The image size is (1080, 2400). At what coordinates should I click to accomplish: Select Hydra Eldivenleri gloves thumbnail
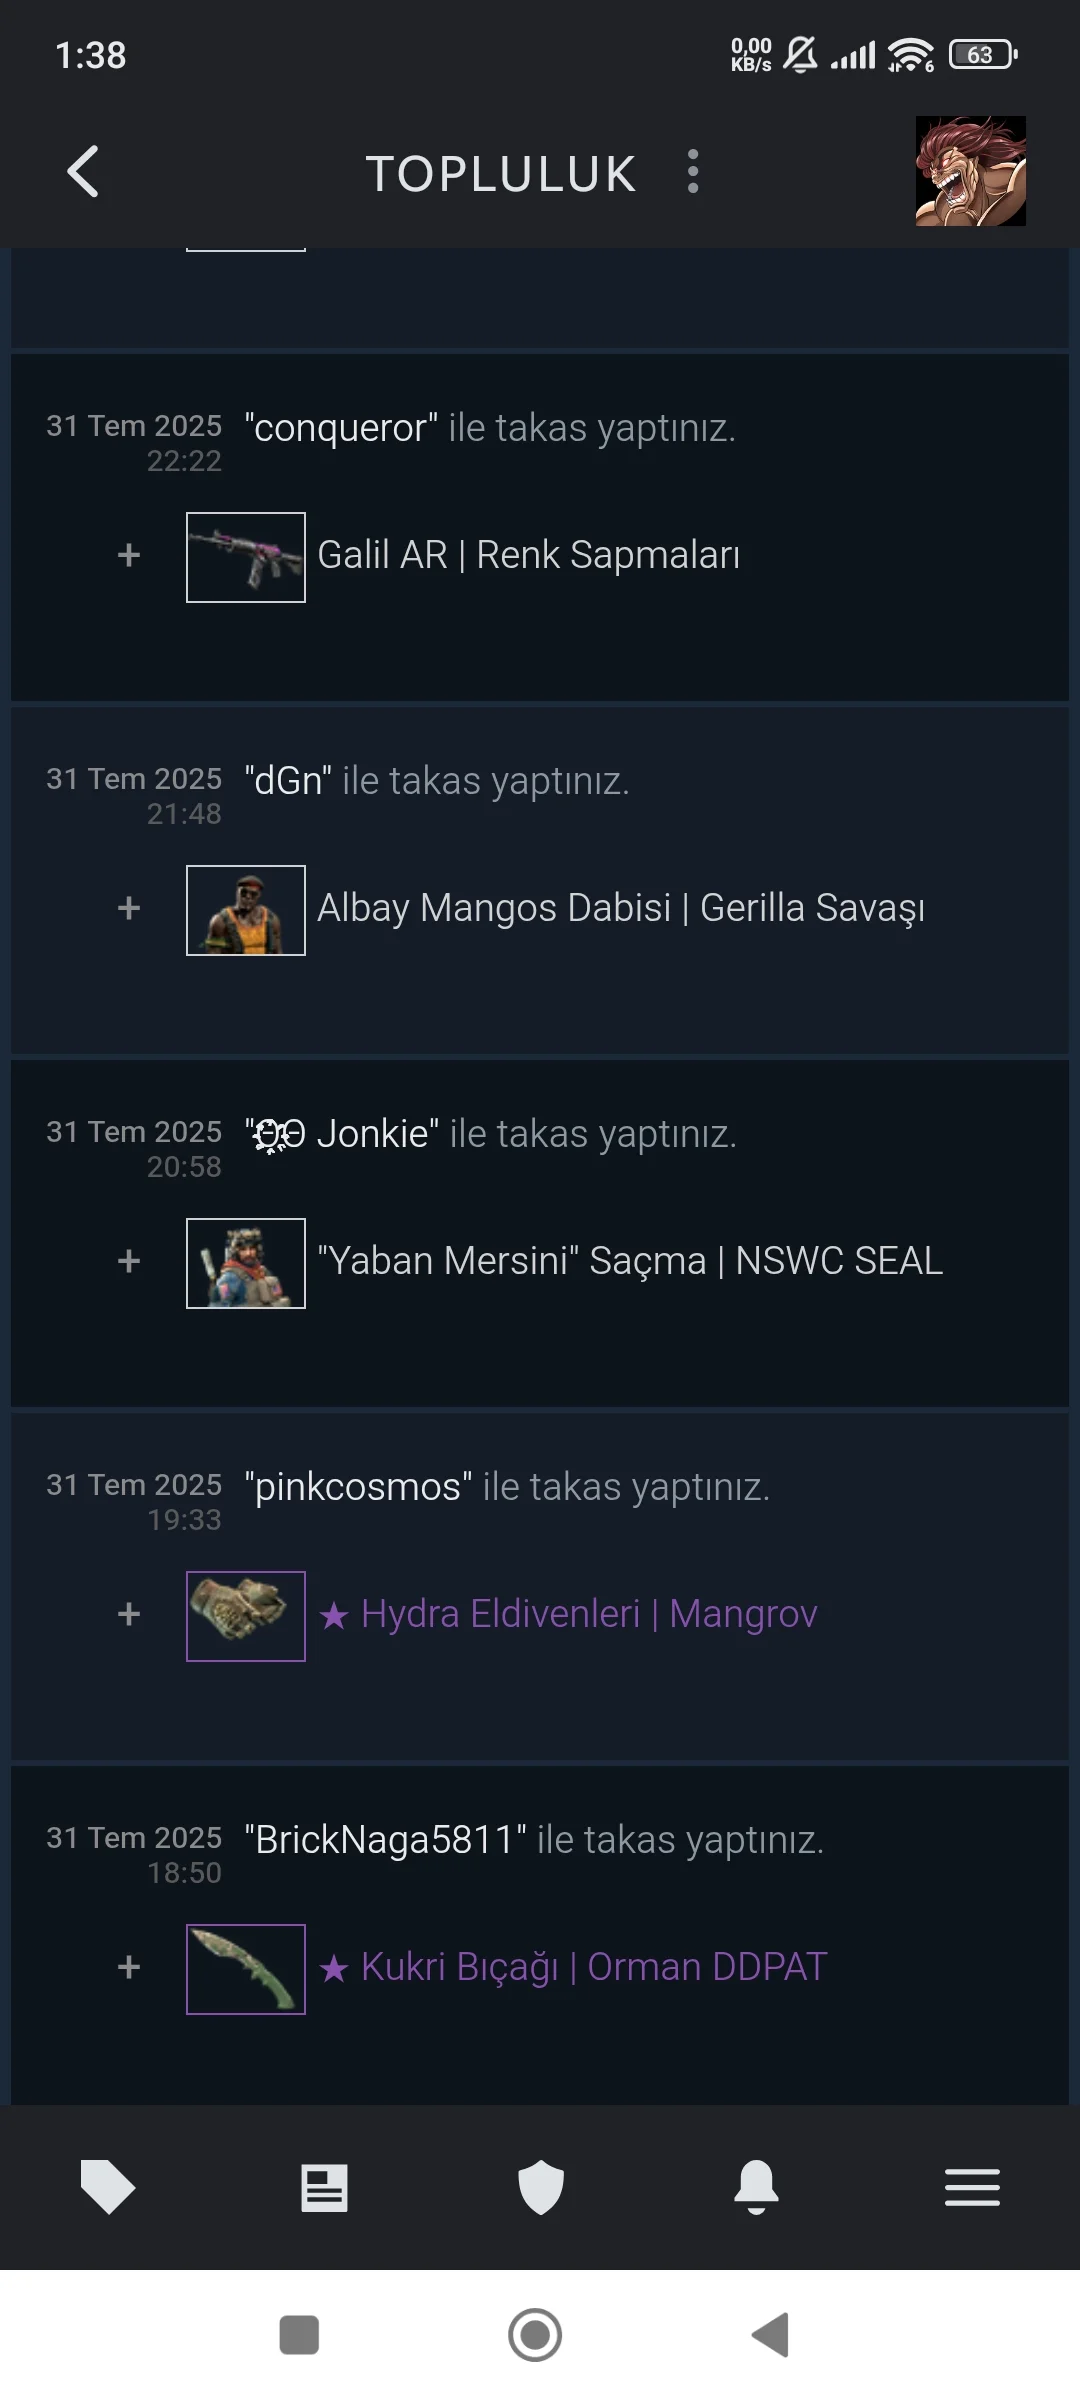click(246, 1616)
